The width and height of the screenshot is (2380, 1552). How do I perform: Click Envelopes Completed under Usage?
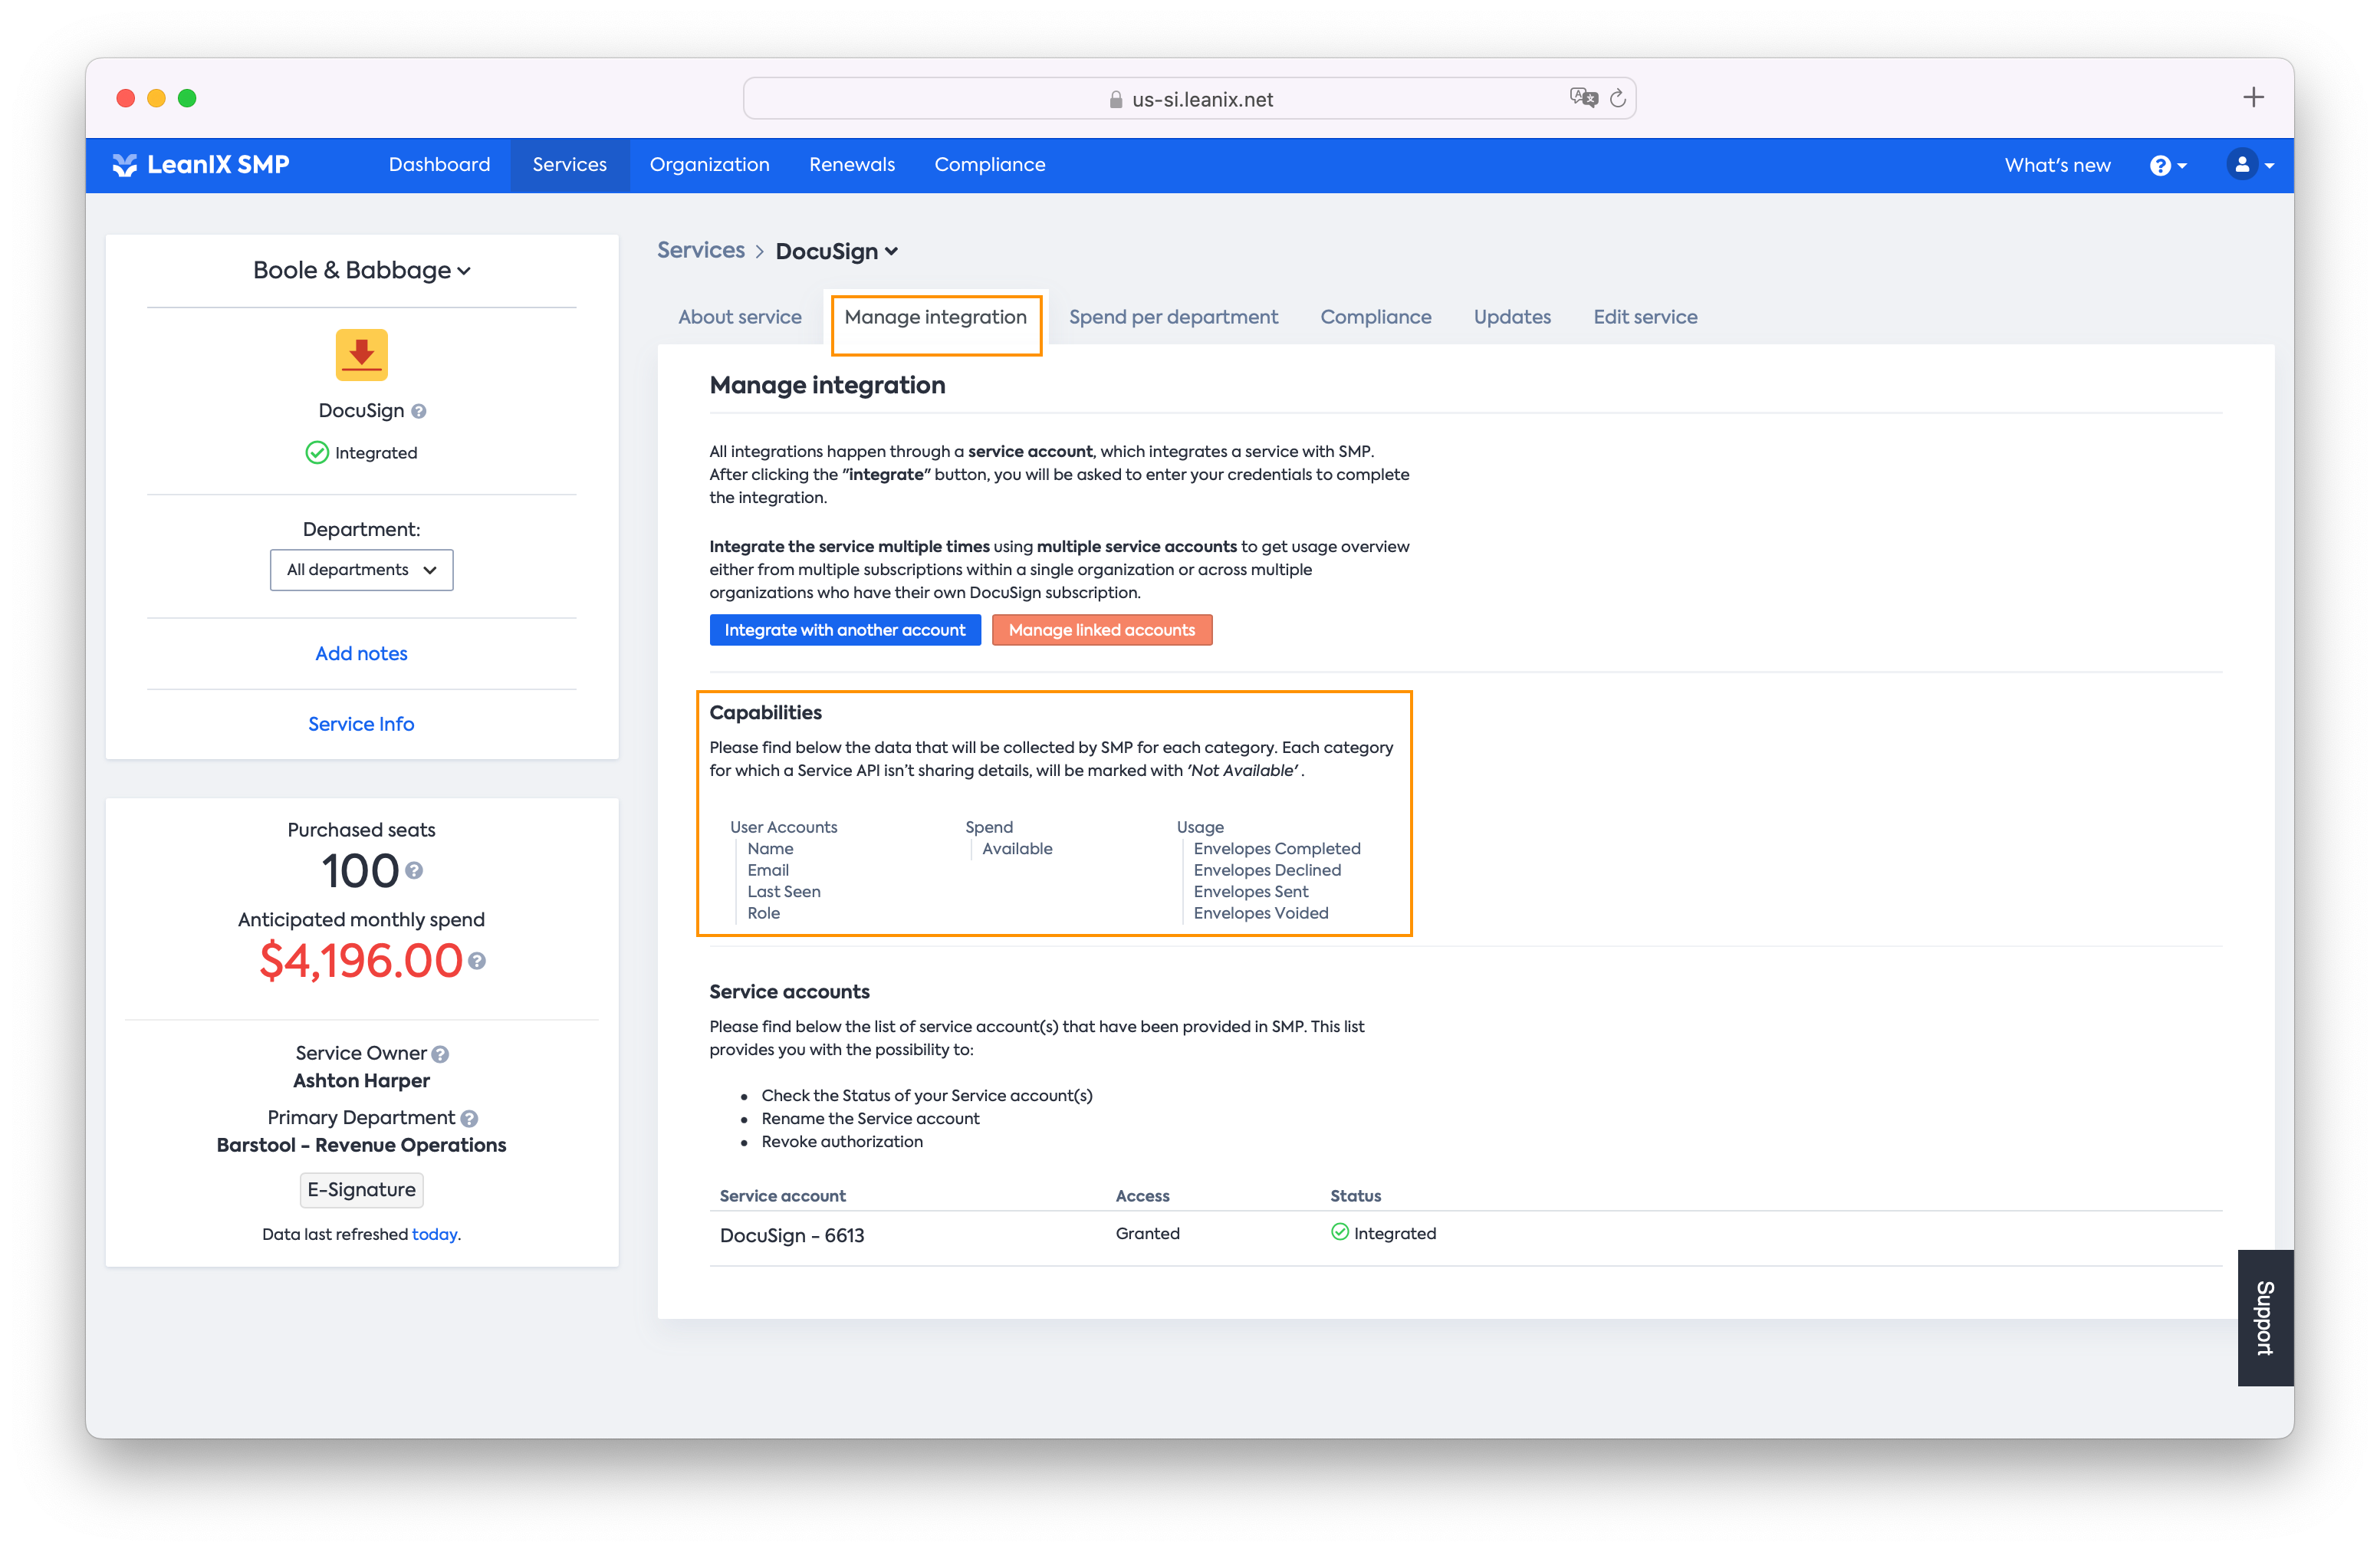[x=1276, y=849]
